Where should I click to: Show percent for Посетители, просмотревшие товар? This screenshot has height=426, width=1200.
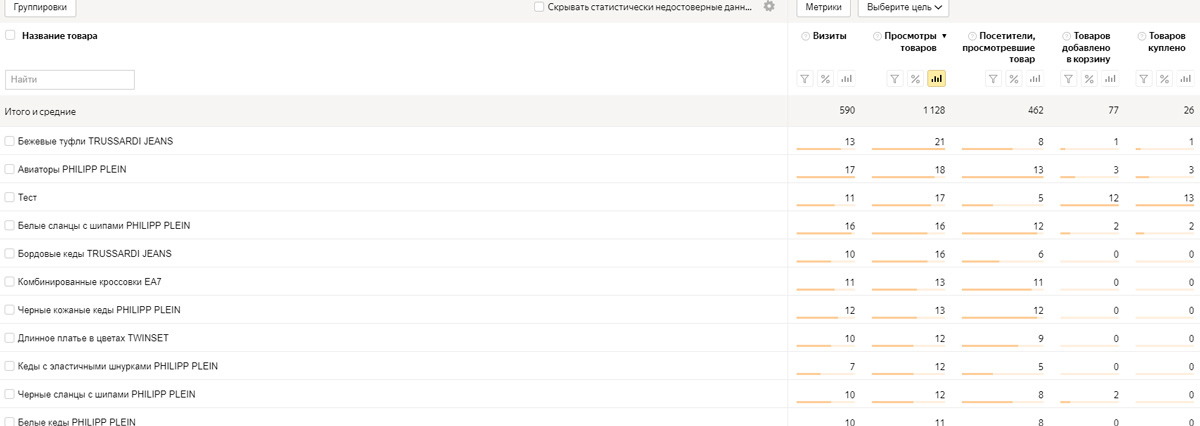click(1013, 79)
